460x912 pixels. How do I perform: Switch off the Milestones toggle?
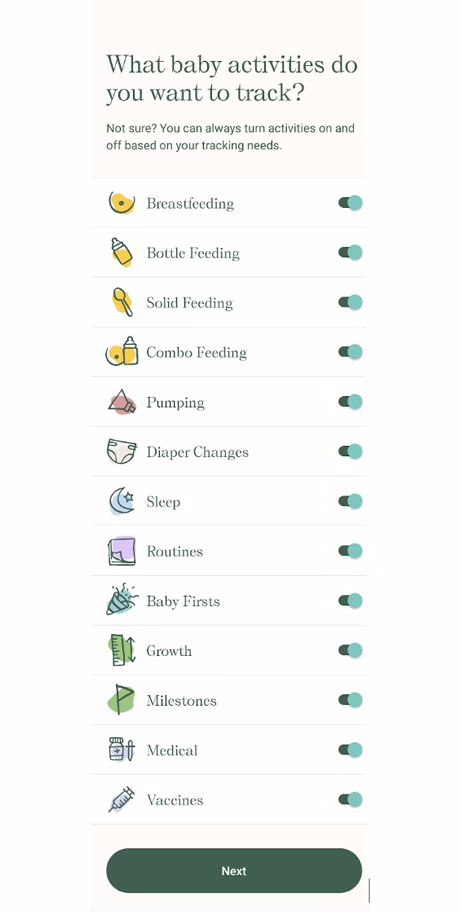(x=350, y=700)
